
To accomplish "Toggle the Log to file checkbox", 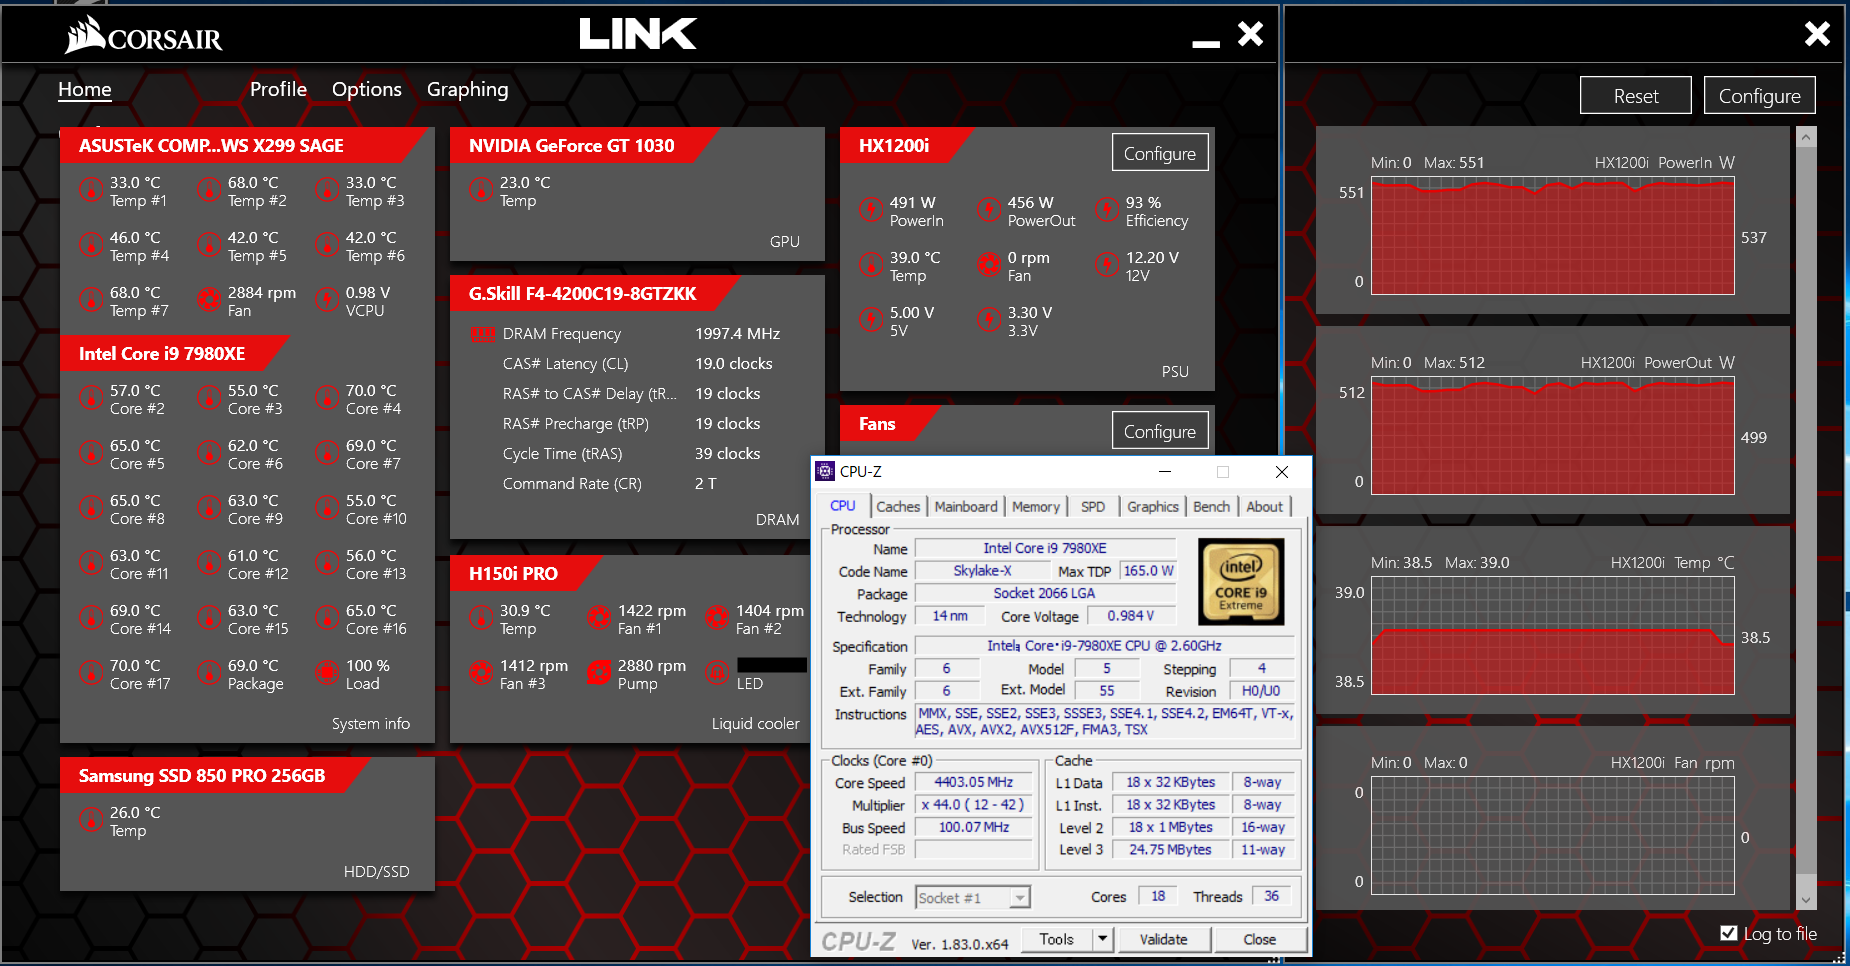I will (1728, 933).
